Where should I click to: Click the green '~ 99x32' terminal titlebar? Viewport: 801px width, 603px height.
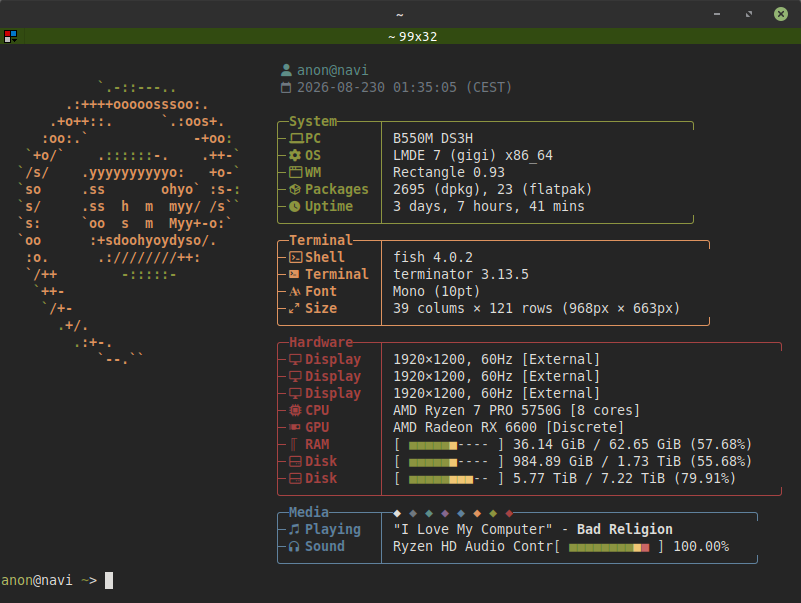(x=400, y=36)
